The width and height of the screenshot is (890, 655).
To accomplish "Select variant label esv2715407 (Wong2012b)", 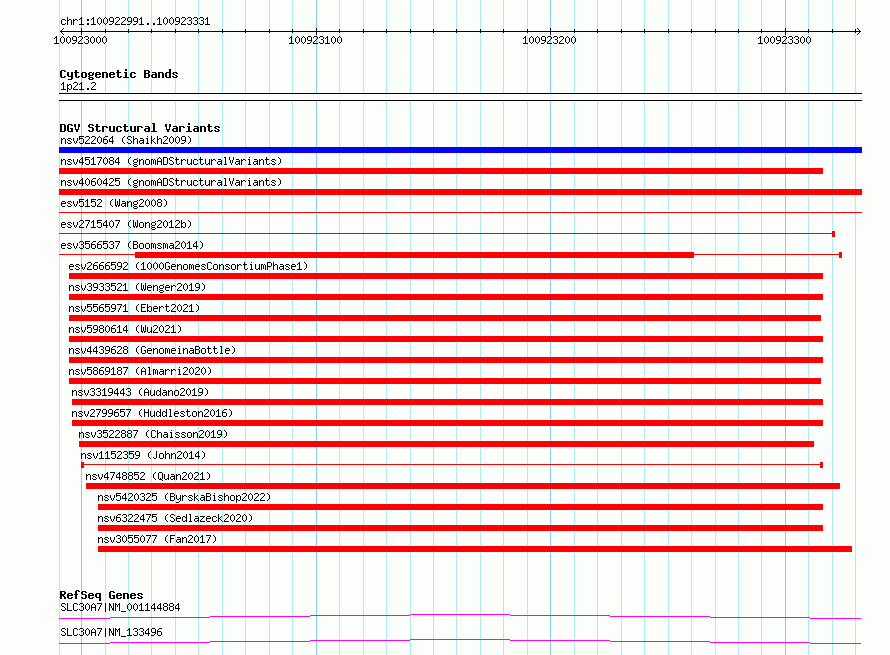I will (126, 224).
